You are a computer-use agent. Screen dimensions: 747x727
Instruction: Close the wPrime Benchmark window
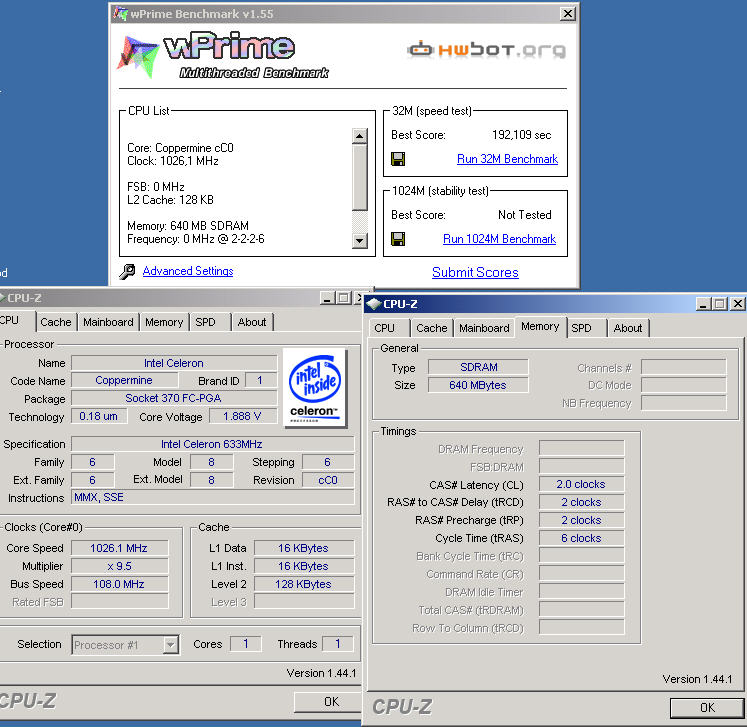pos(567,14)
